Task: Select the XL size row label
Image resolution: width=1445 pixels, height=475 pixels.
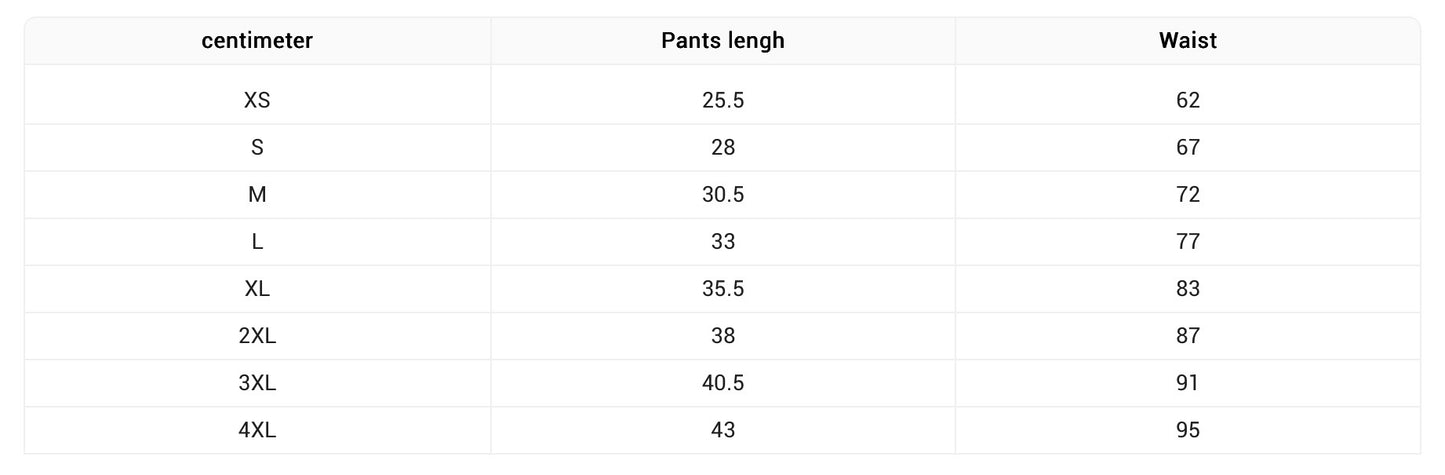Action: [x=257, y=289]
